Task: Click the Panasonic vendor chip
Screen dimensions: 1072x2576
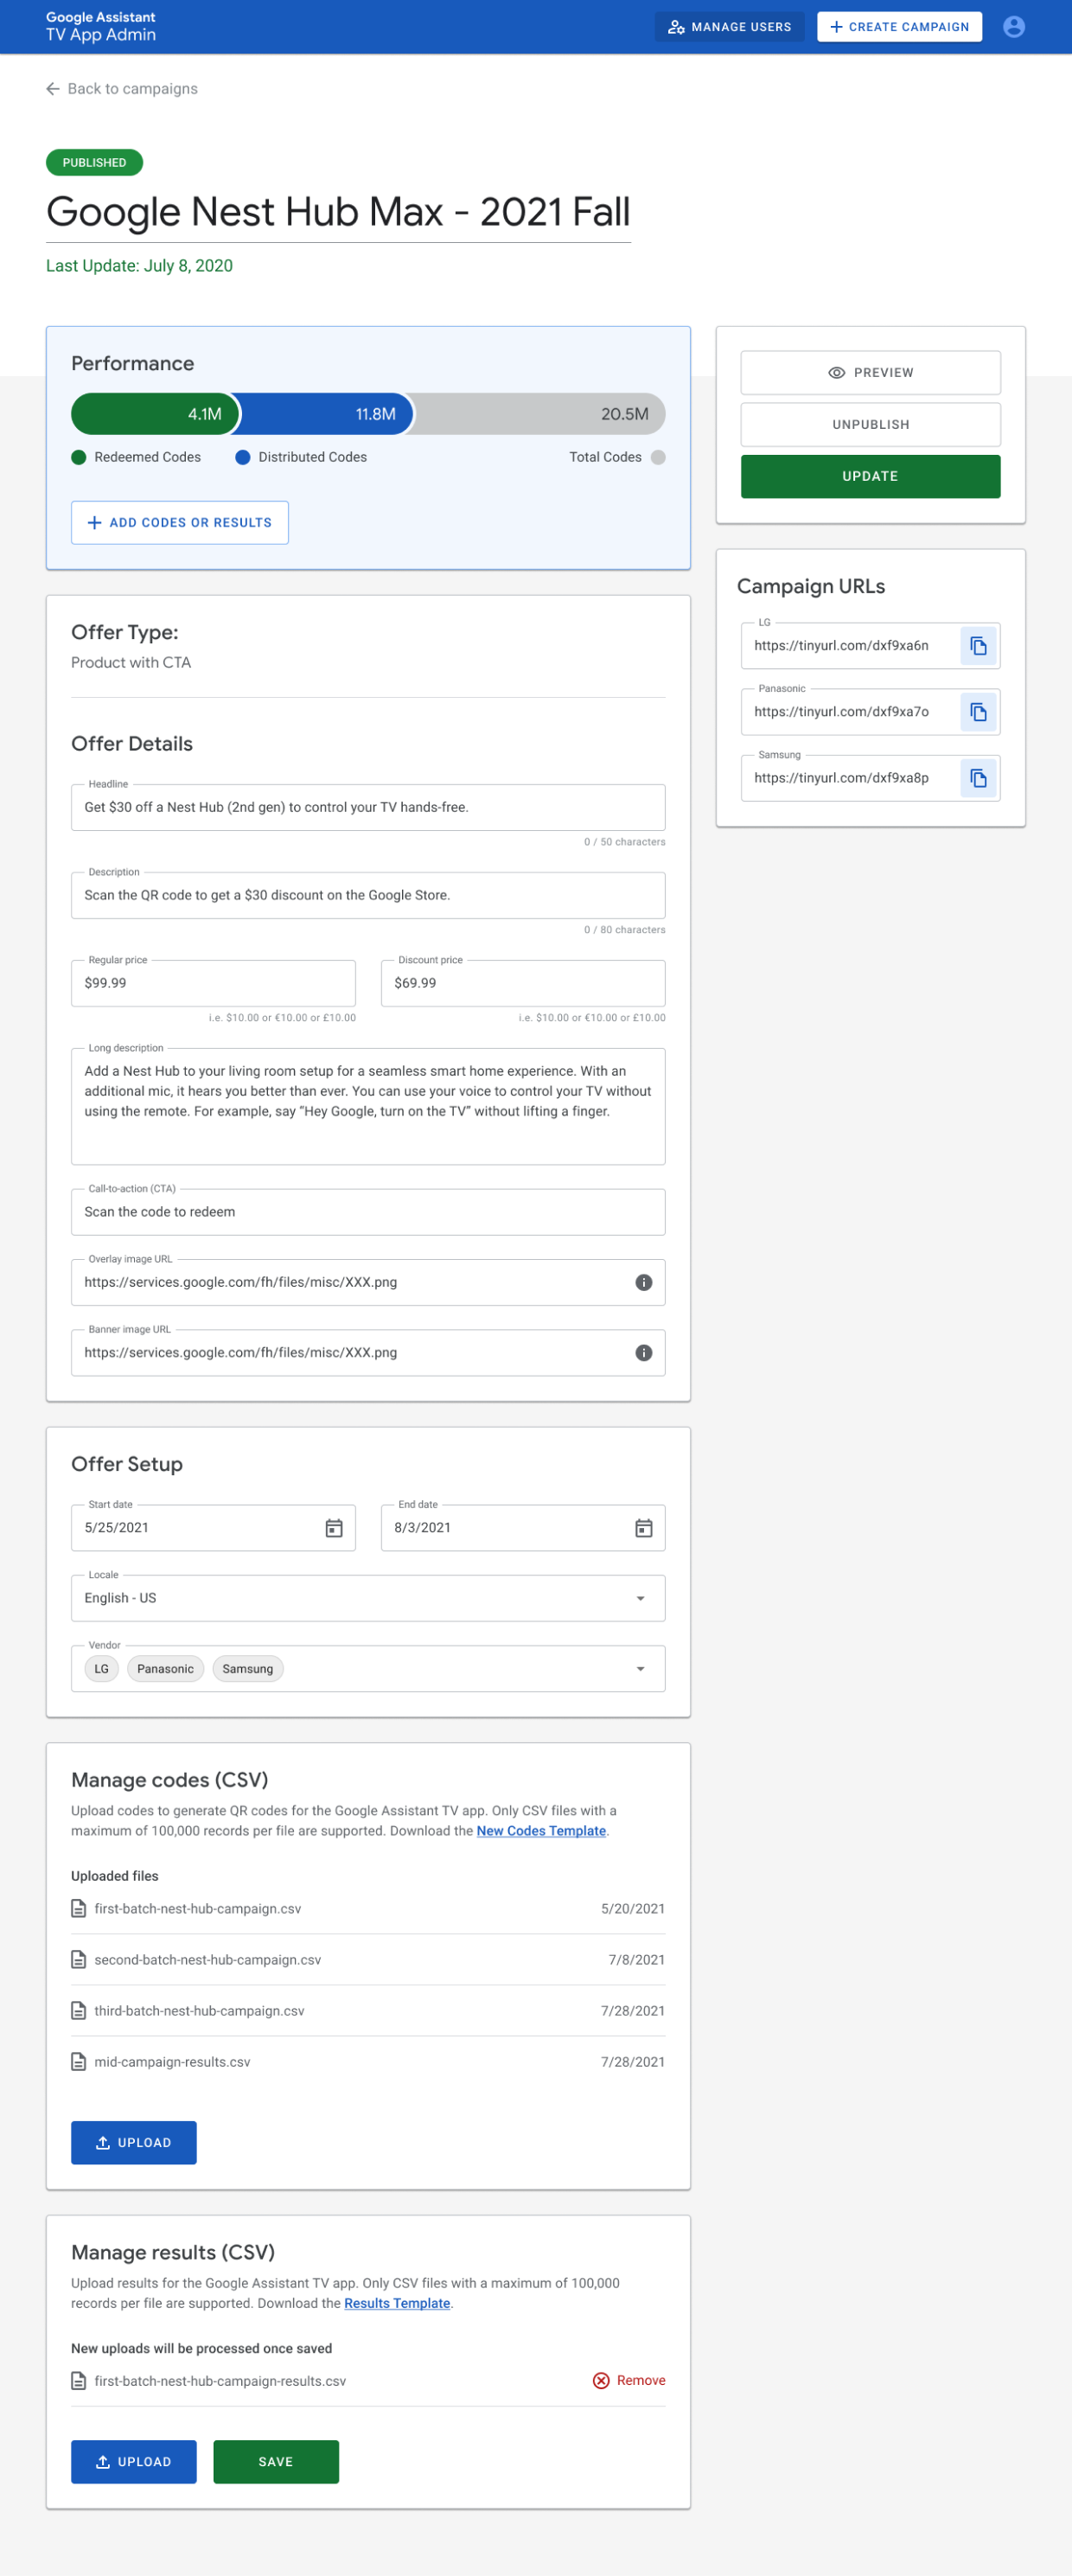Action: point(166,1669)
